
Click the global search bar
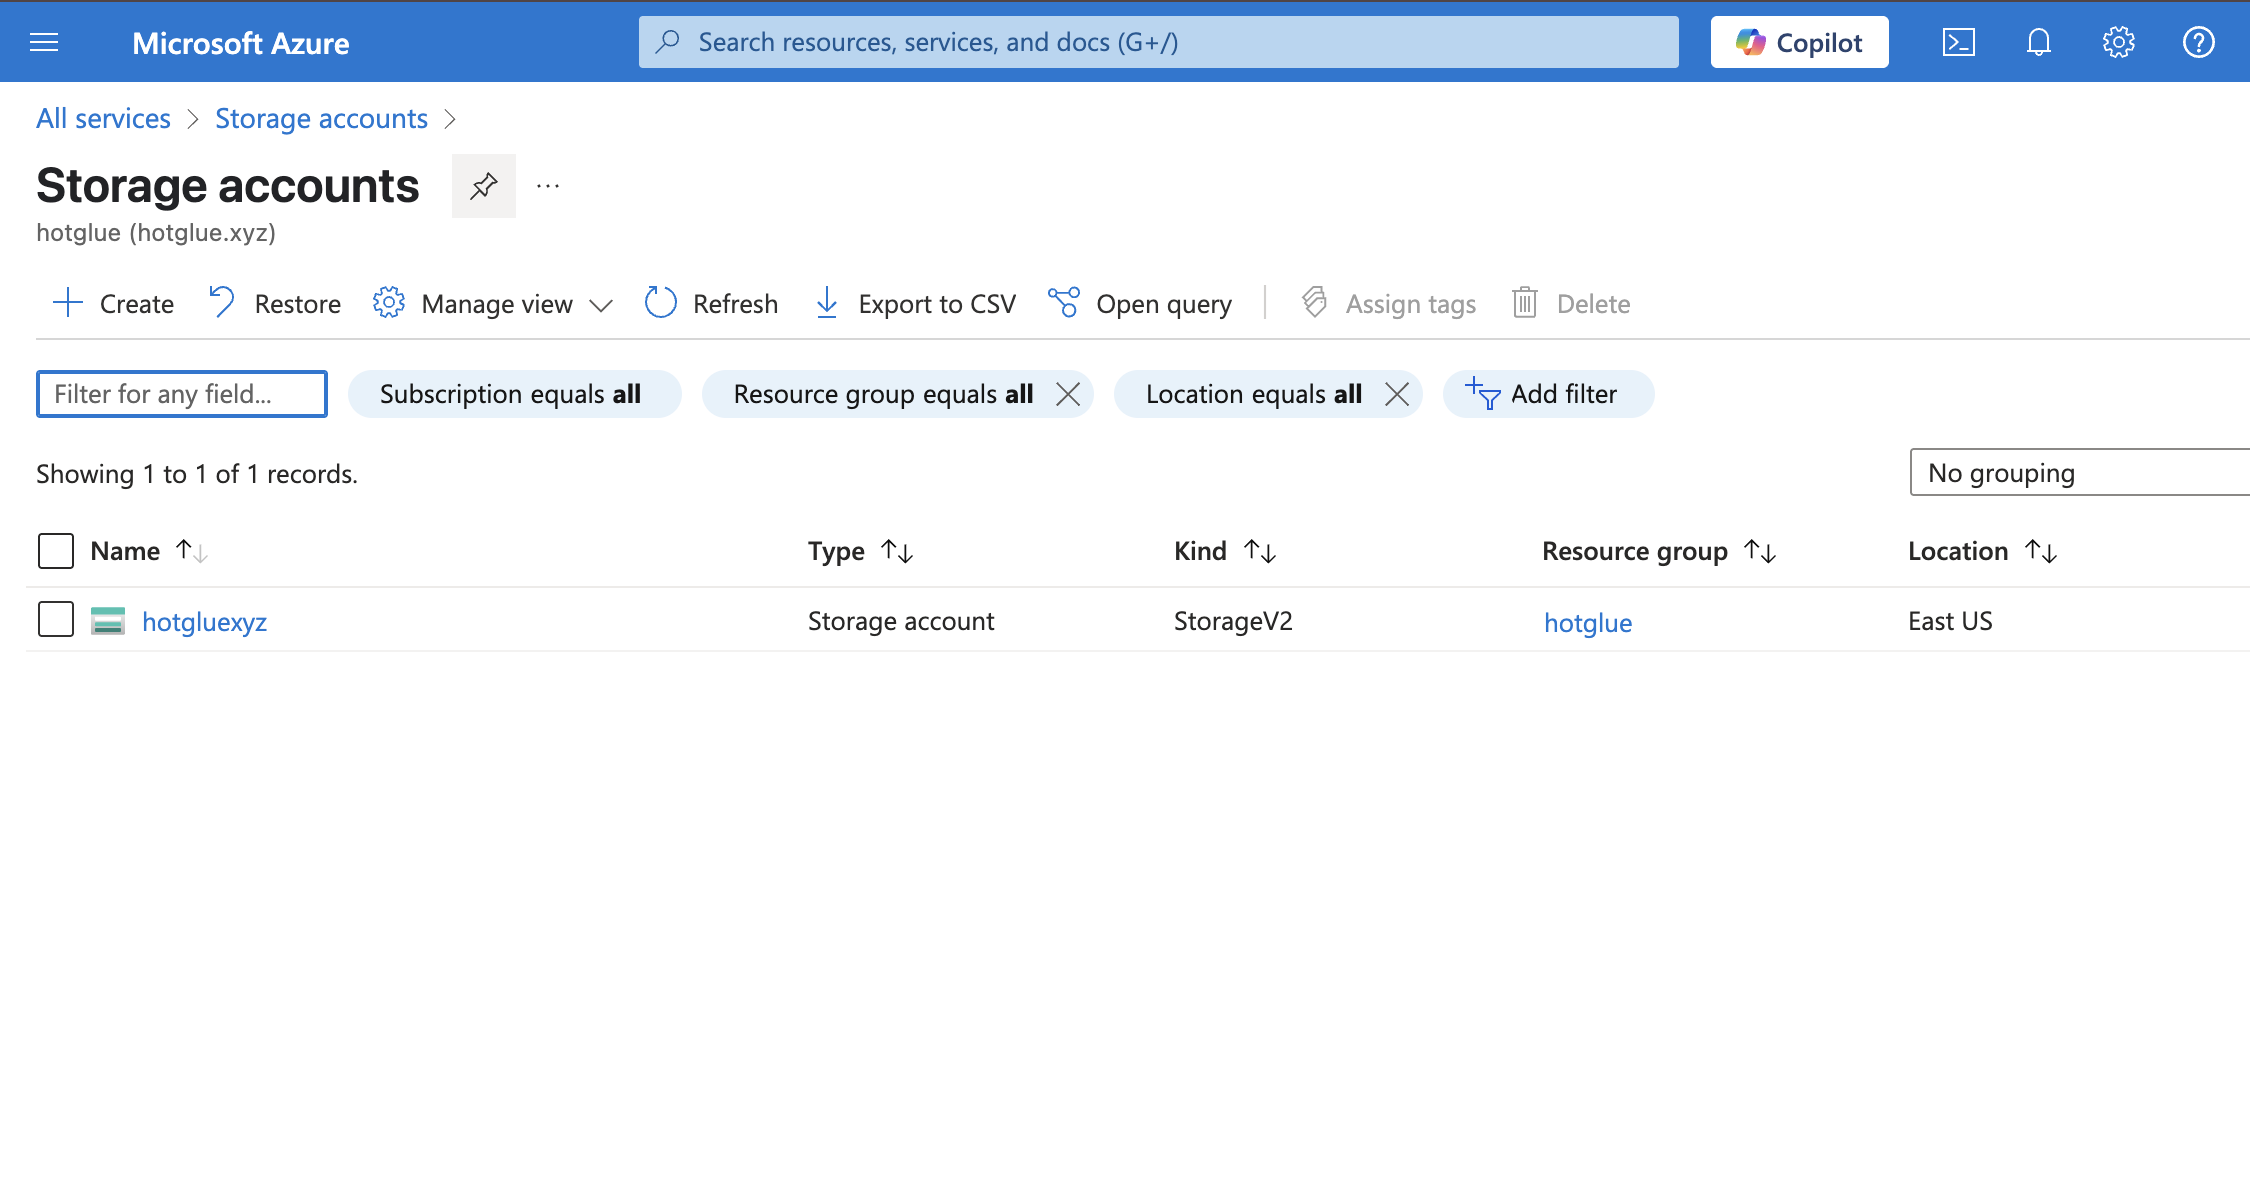[1158, 42]
